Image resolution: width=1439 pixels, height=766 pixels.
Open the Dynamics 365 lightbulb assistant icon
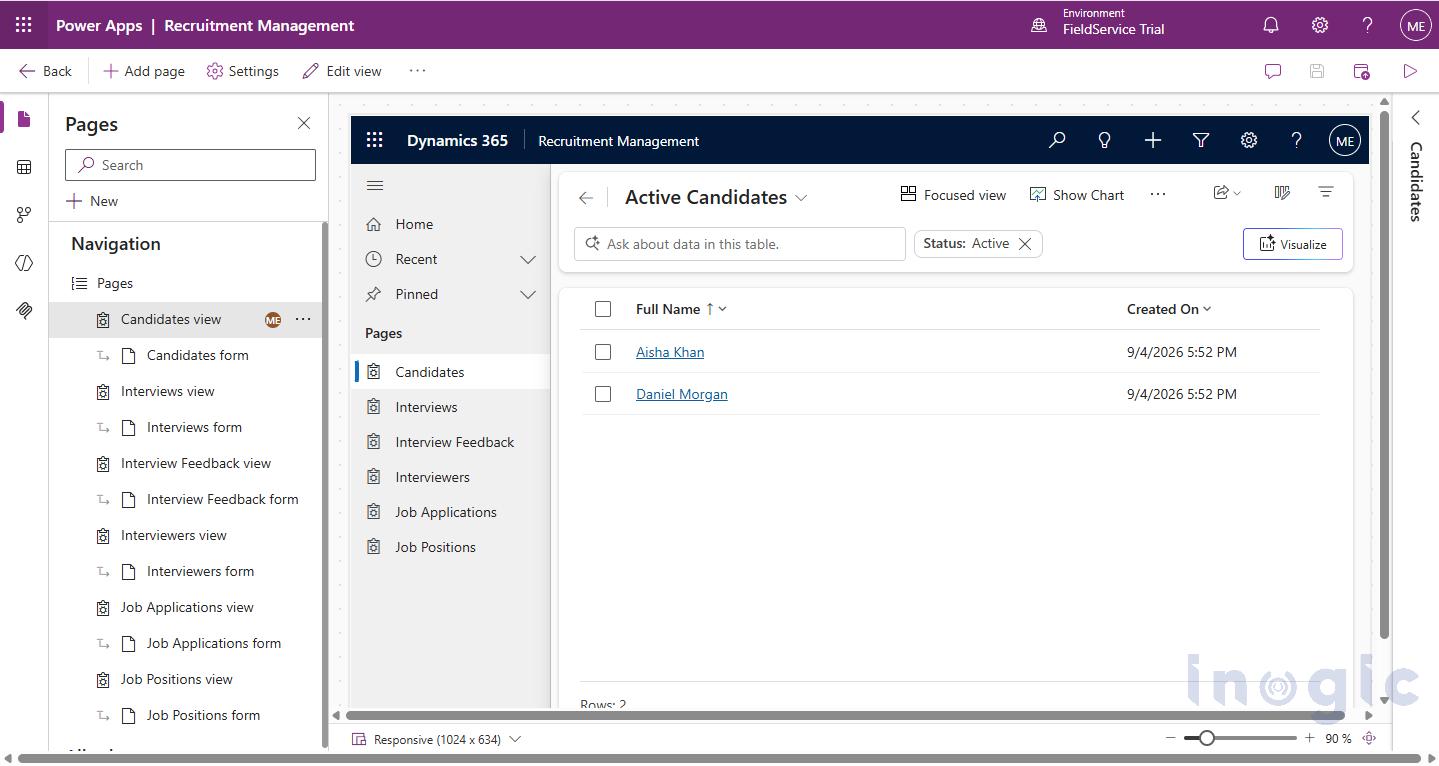tap(1105, 141)
